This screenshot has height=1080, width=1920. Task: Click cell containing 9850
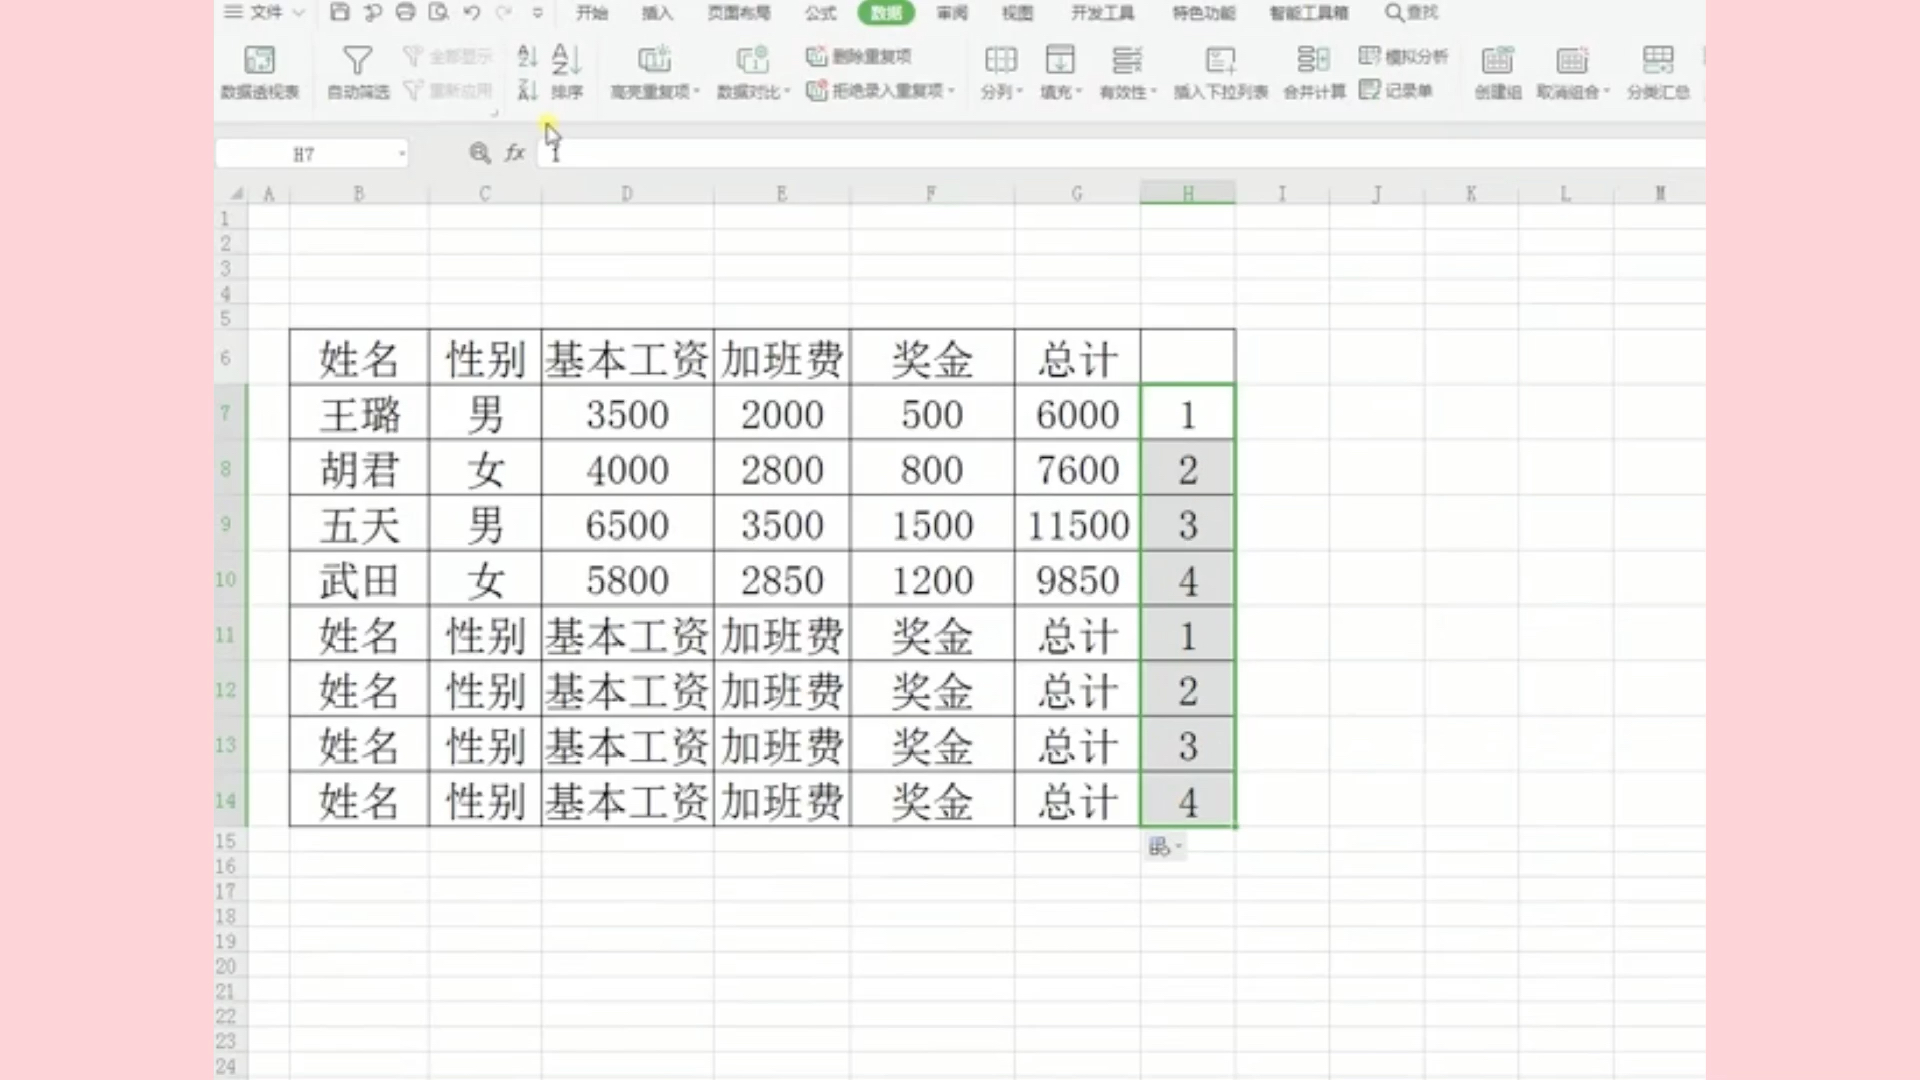tap(1077, 580)
